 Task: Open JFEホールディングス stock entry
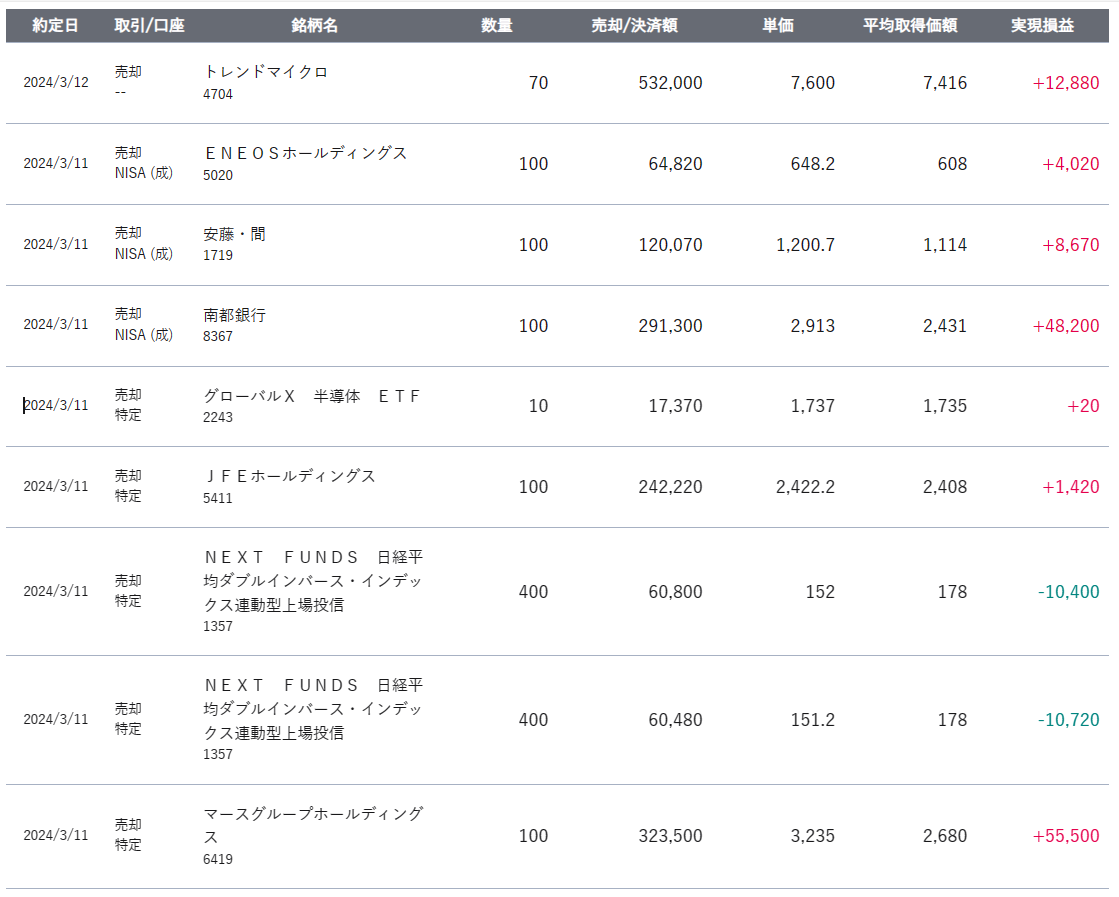point(290,476)
